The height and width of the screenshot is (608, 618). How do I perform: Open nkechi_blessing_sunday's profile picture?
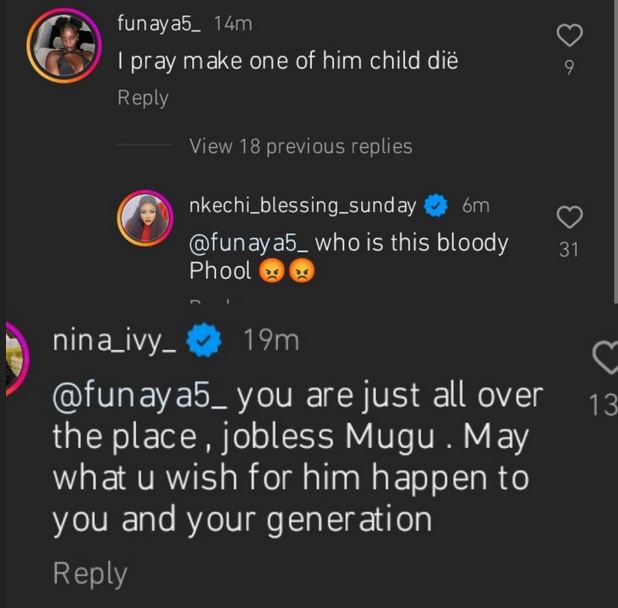[x=147, y=216]
